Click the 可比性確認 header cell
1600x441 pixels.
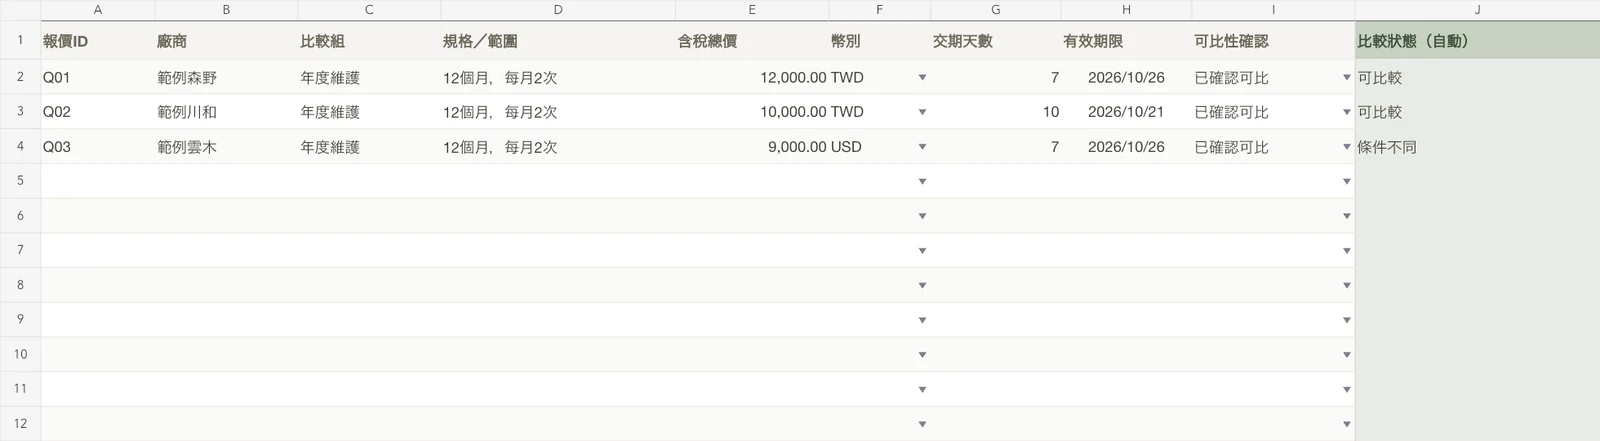[1273, 41]
